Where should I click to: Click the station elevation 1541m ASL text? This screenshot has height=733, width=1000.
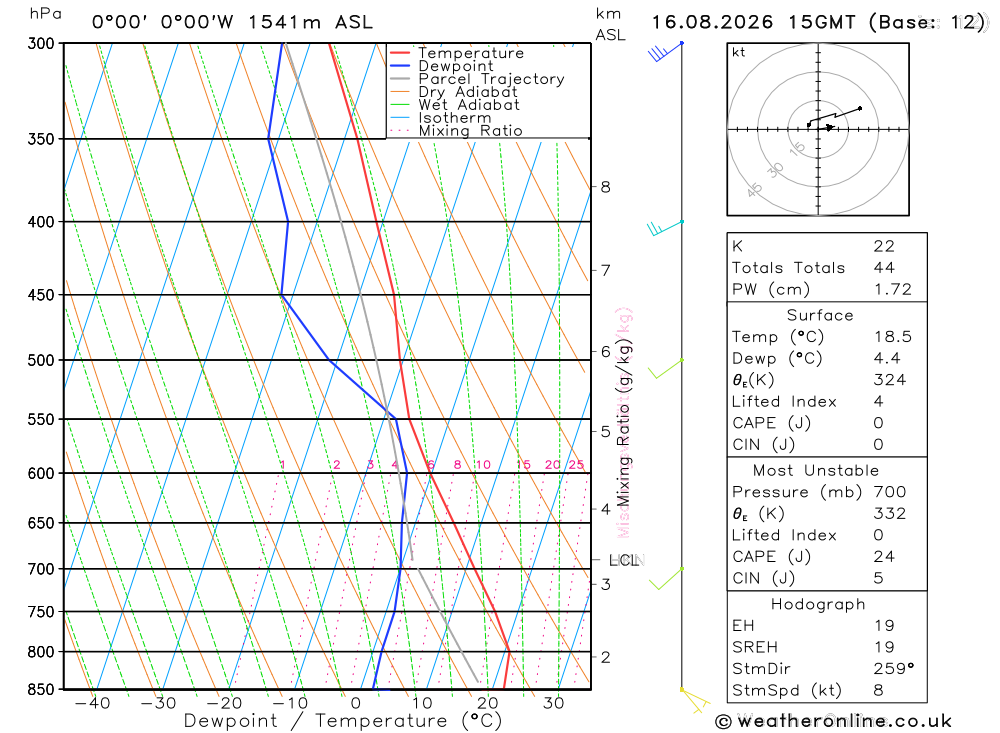coord(310,22)
